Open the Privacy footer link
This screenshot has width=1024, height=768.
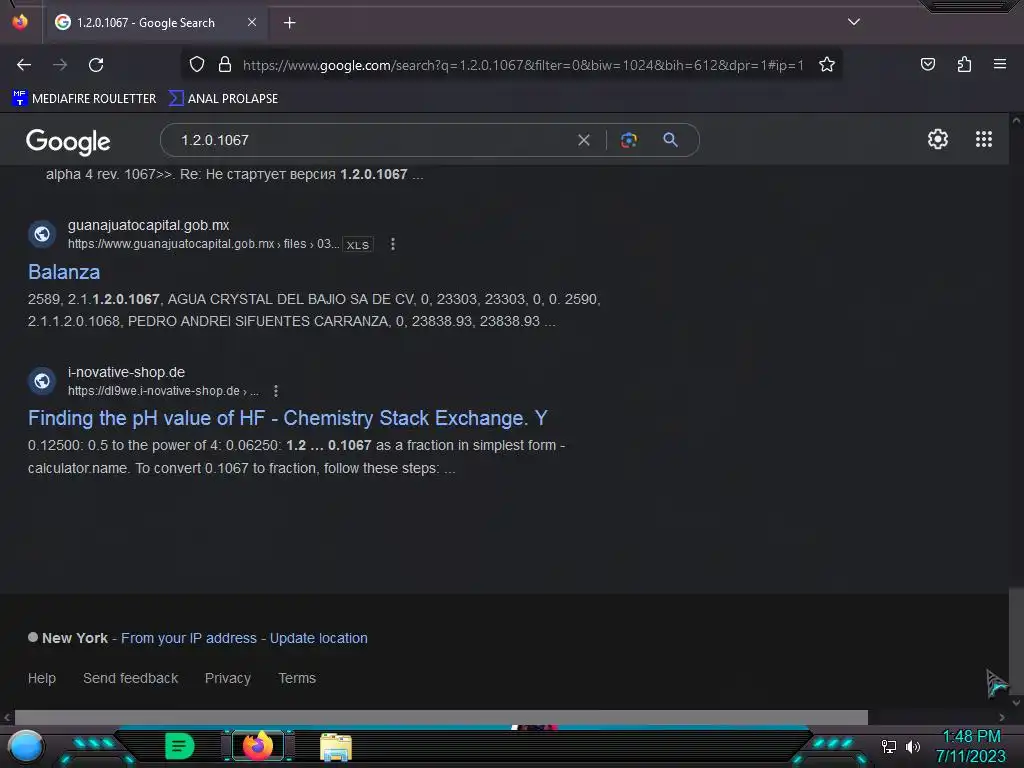[228, 678]
